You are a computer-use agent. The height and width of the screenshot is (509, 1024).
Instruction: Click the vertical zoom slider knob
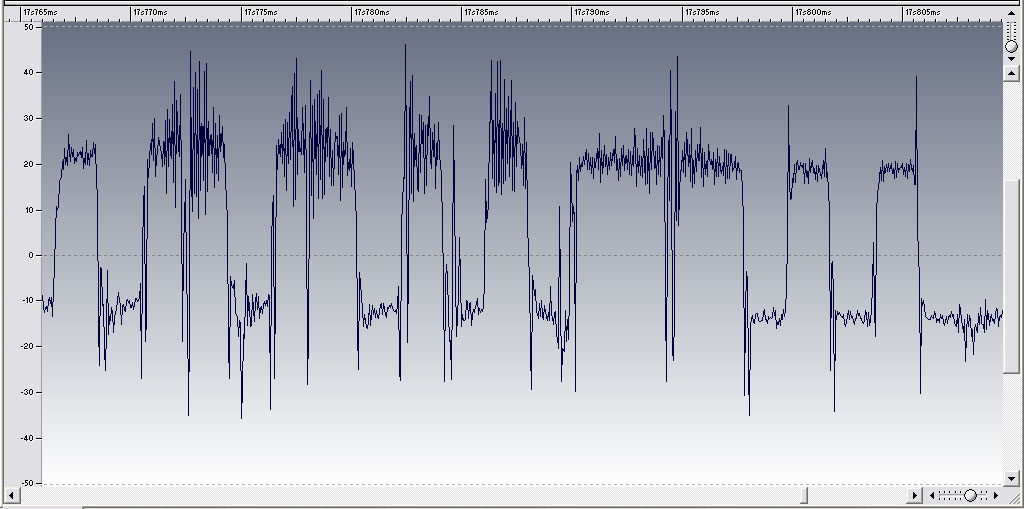(1011, 46)
